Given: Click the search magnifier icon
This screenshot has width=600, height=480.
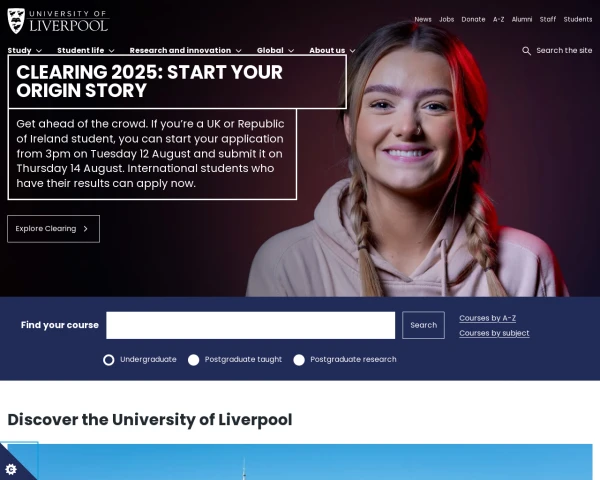Looking at the screenshot, I should pyautogui.click(x=527, y=51).
